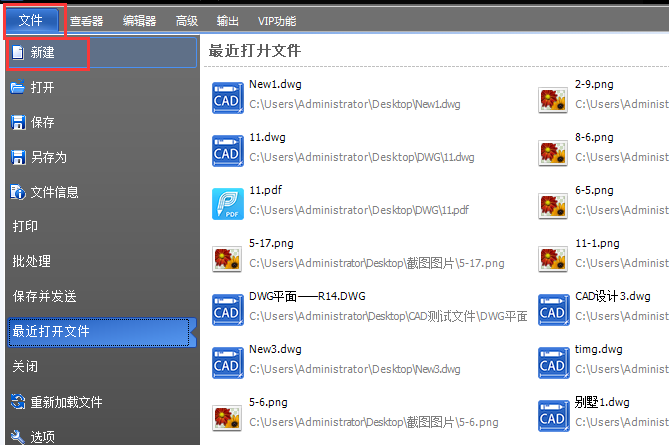Image resolution: width=669 pixels, height=445 pixels.
Task: Click the 保存 floppy disk icon
Action: click(18, 122)
